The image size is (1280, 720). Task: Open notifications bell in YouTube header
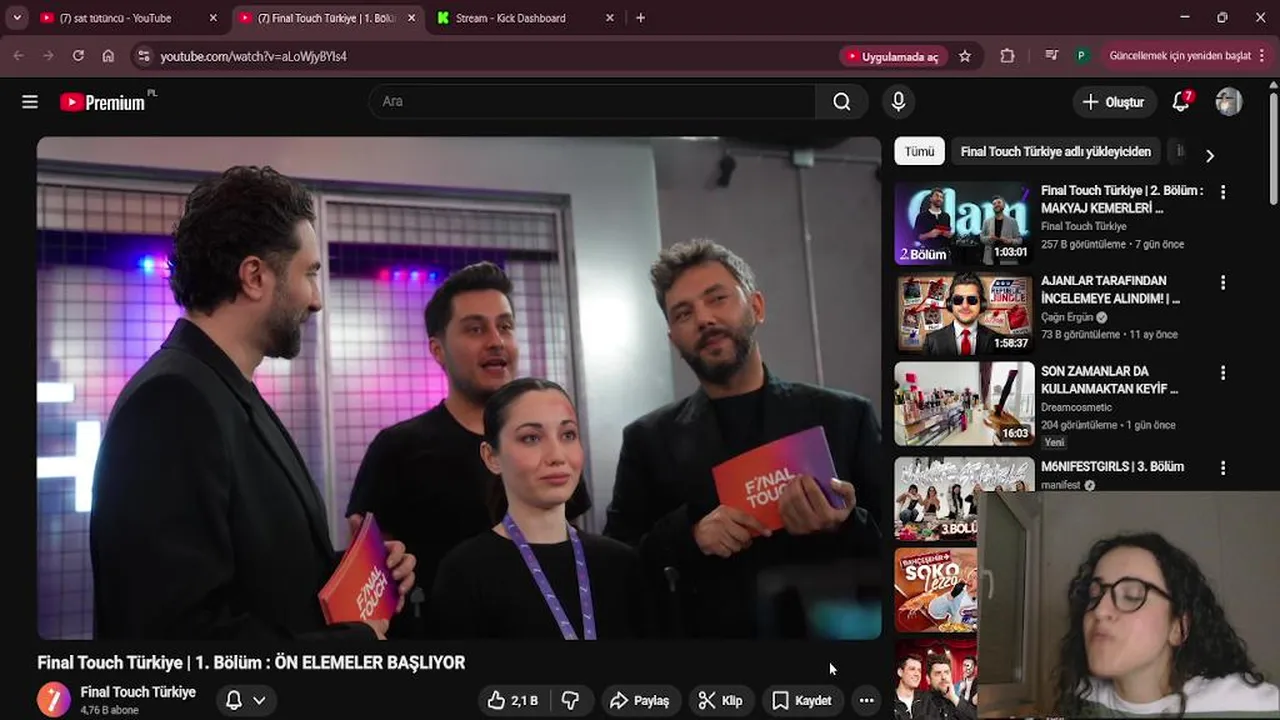tap(1181, 101)
